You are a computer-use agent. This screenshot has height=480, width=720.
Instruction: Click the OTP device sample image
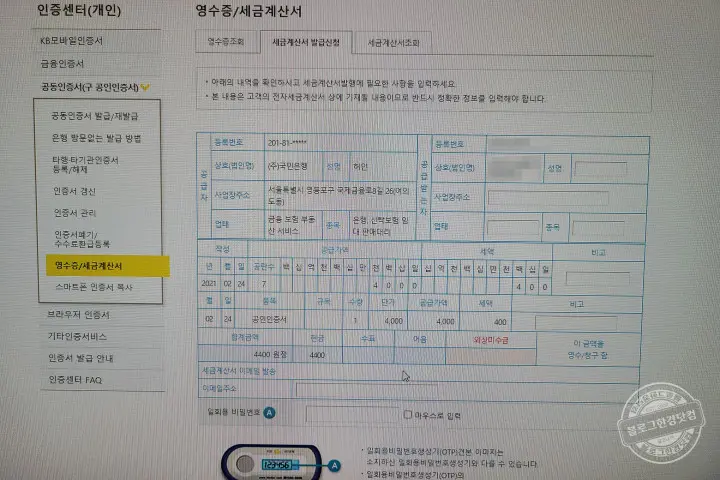click(x=271, y=463)
